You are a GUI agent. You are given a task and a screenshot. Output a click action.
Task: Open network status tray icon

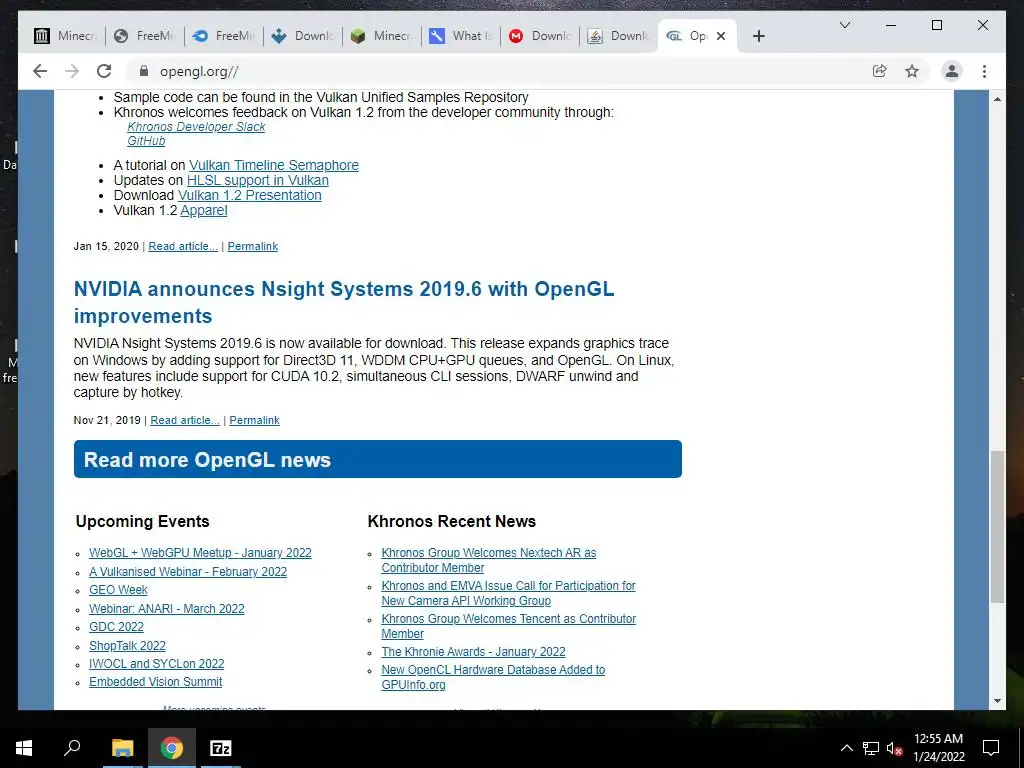tap(871, 748)
